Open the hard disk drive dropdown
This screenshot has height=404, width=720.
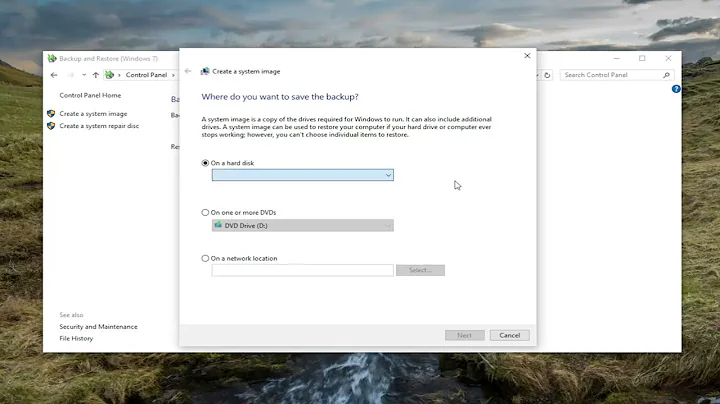(303, 175)
